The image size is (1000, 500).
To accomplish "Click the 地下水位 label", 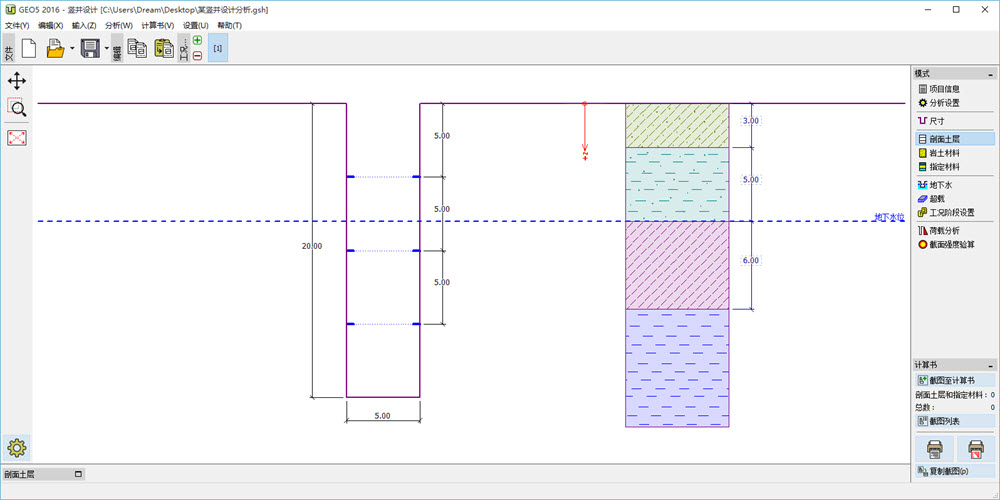I will (889, 217).
